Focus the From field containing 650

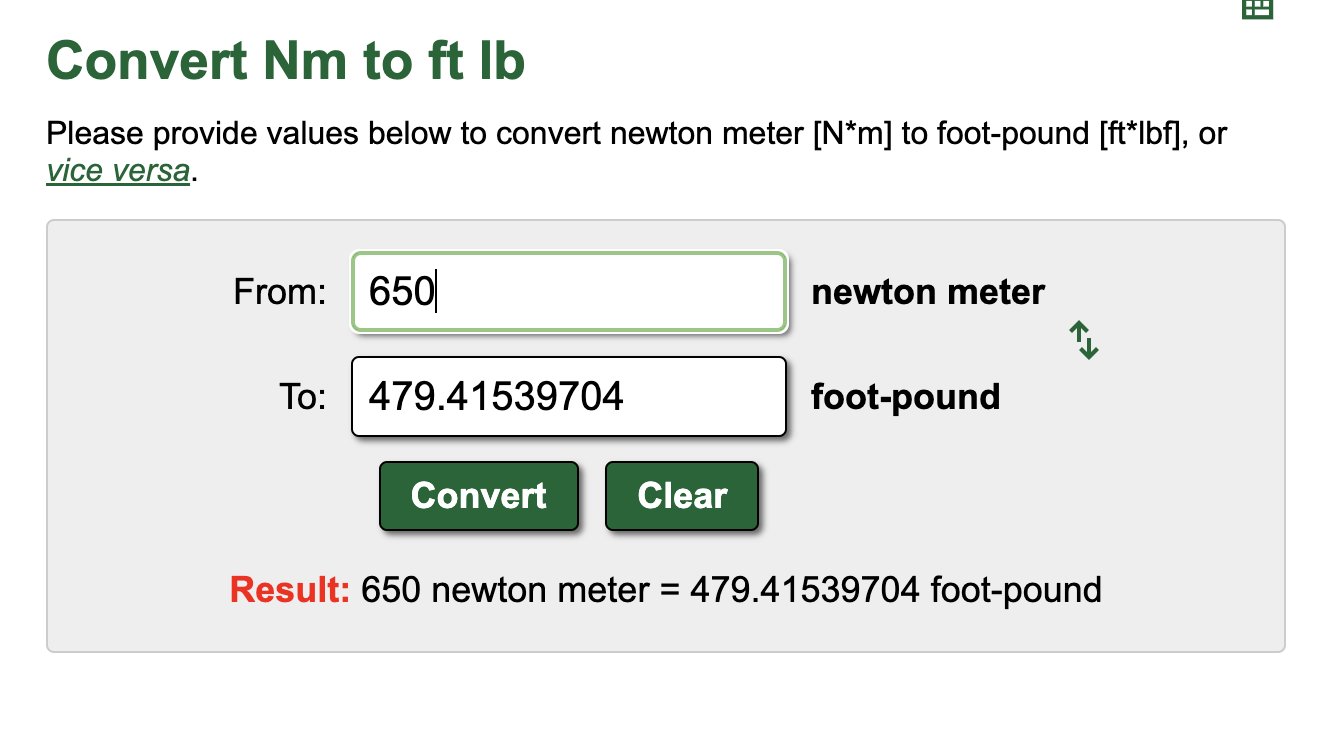click(x=568, y=292)
